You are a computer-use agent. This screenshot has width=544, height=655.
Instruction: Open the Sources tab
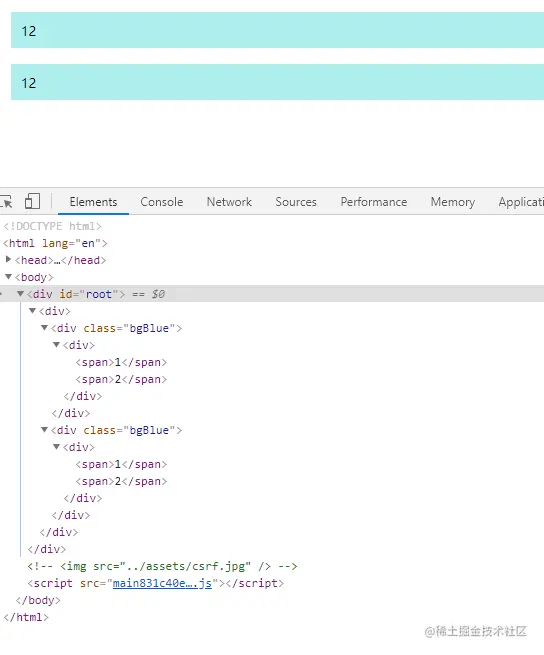[x=296, y=202]
